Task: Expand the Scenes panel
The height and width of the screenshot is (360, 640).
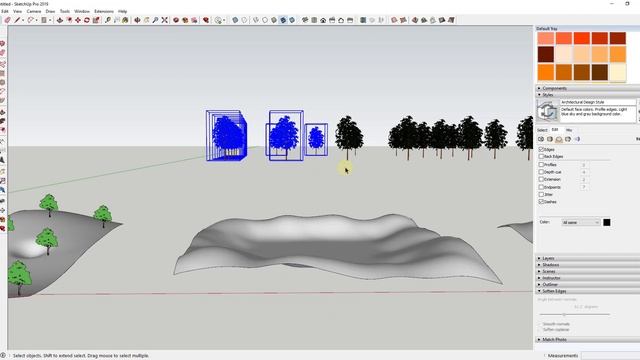Action: (587, 271)
